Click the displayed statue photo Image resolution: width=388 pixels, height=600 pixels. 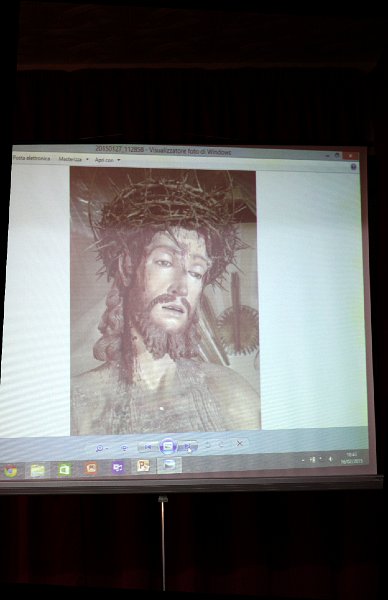coord(165,301)
